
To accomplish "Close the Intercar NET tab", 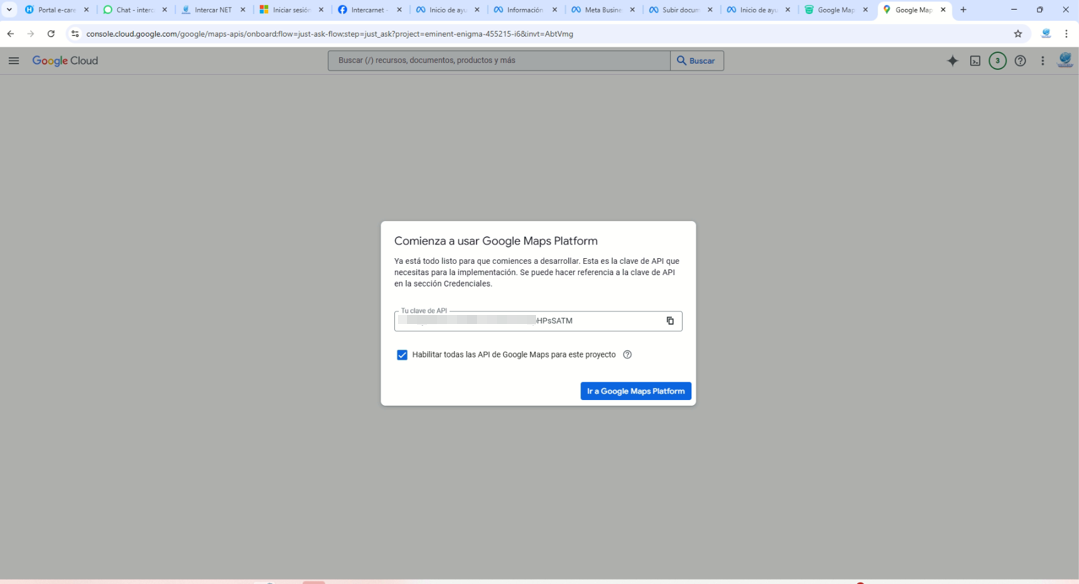I will (242, 10).
